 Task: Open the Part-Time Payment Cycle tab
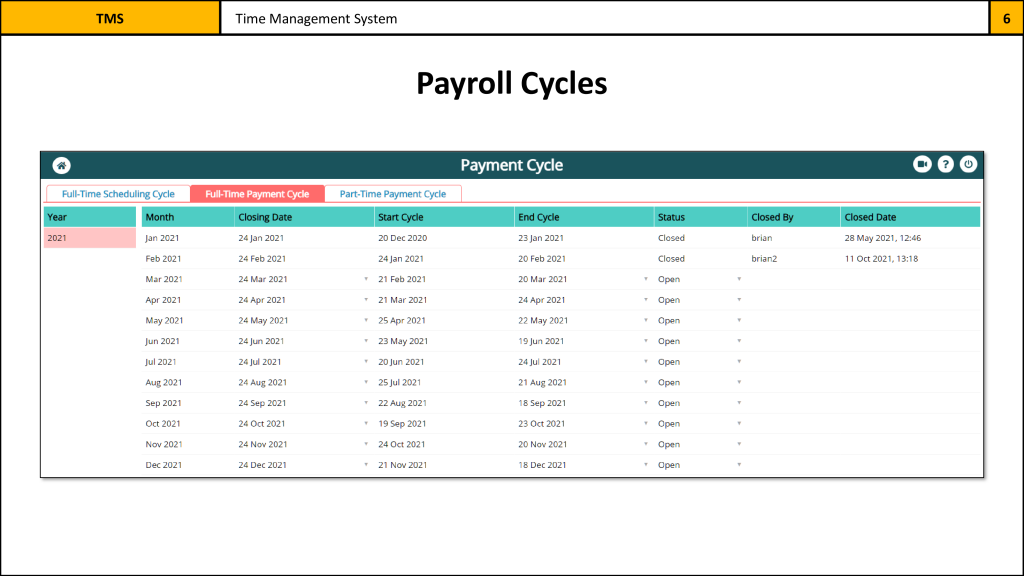click(x=392, y=194)
